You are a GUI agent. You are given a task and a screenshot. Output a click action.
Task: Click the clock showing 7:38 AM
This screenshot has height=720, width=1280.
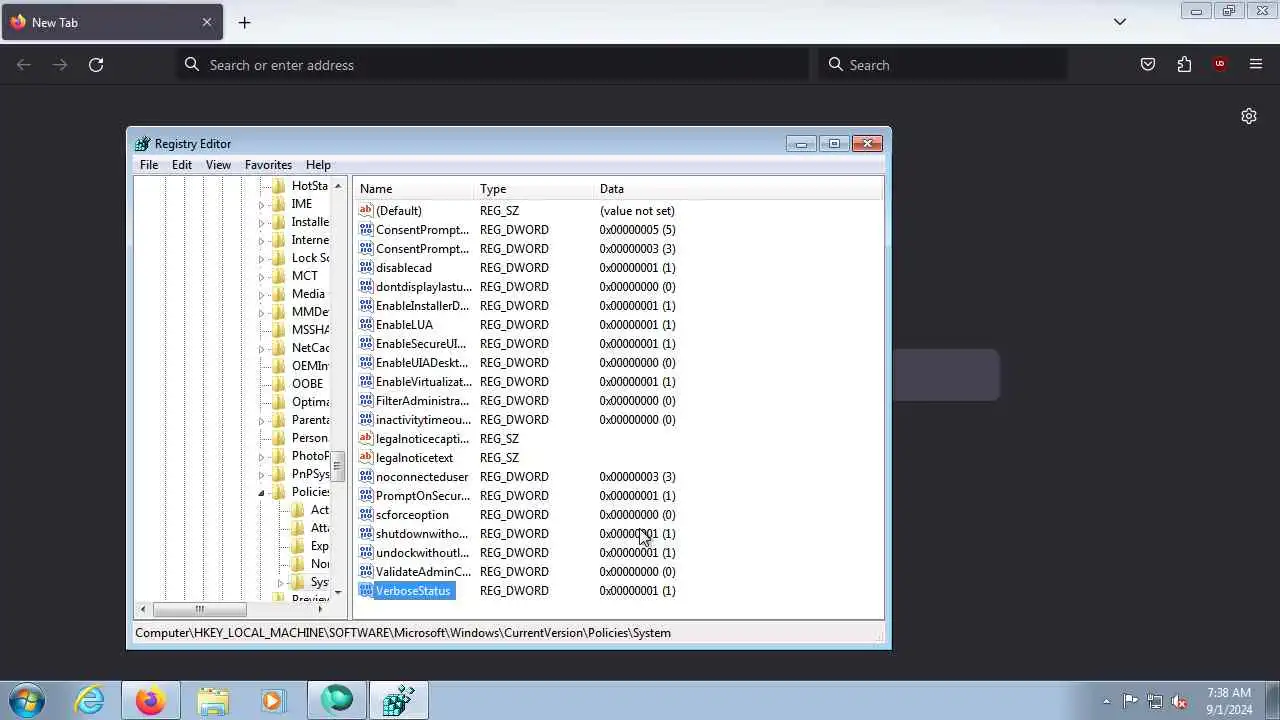[x=1229, y=693]
